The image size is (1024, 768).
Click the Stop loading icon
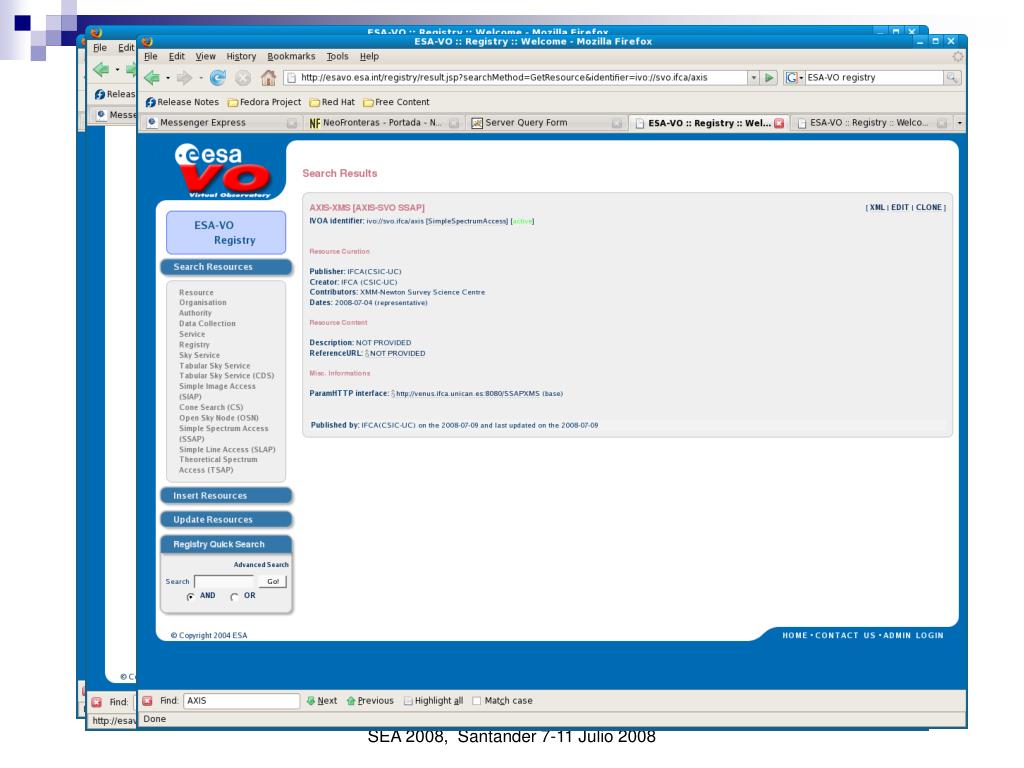(243, 78)
